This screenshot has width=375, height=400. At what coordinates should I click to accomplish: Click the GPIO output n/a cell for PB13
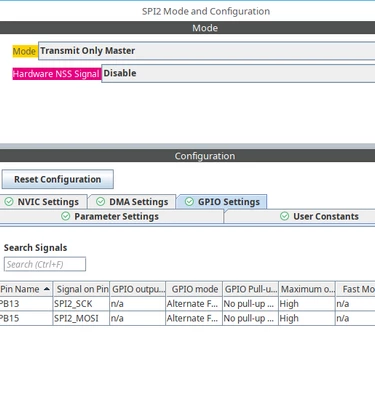138,304
